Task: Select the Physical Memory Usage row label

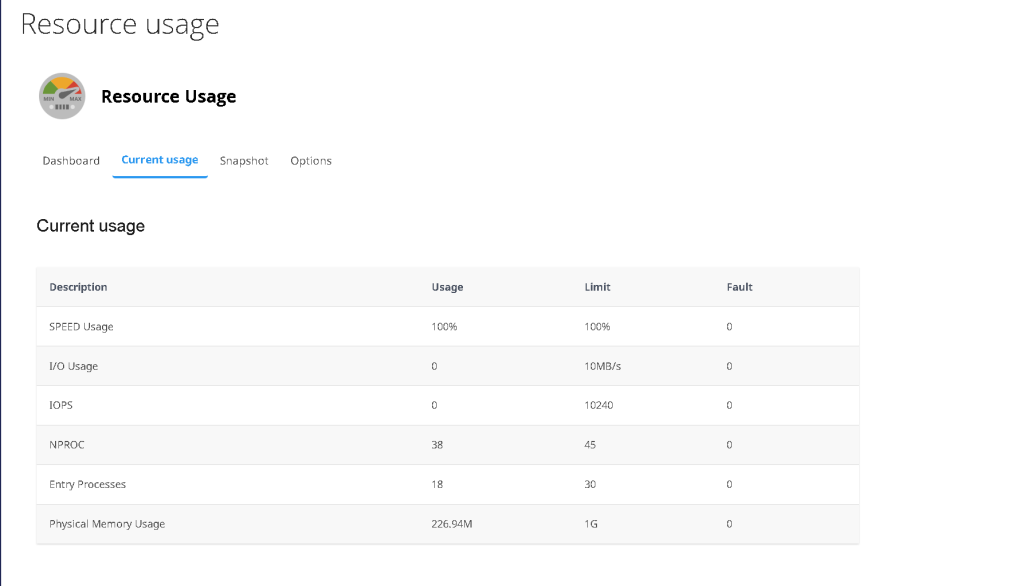Action: 107,524
